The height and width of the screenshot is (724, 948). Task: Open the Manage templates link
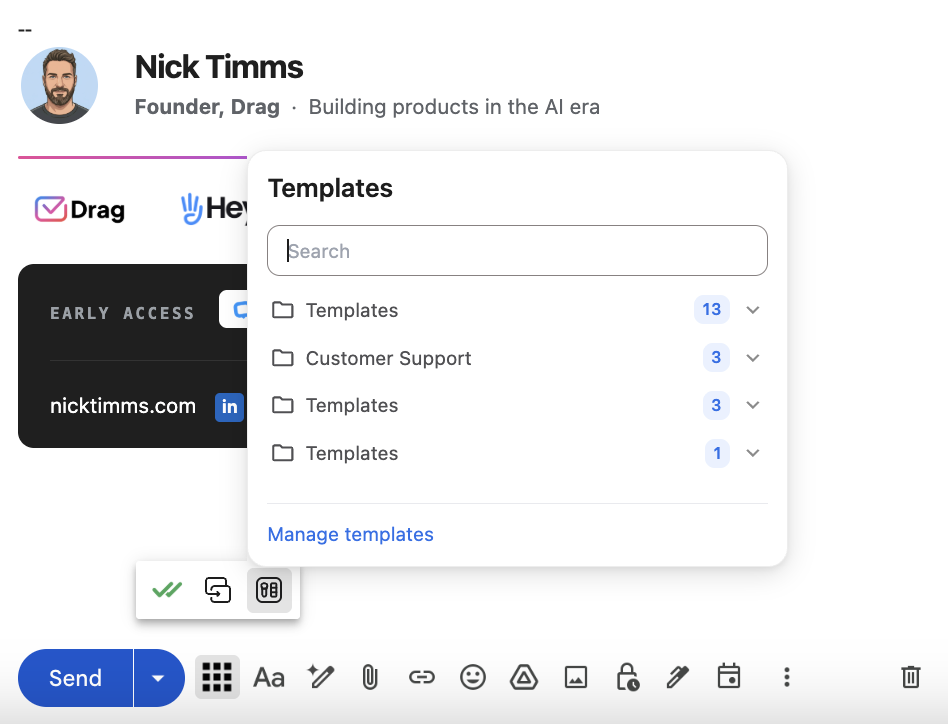350,534
